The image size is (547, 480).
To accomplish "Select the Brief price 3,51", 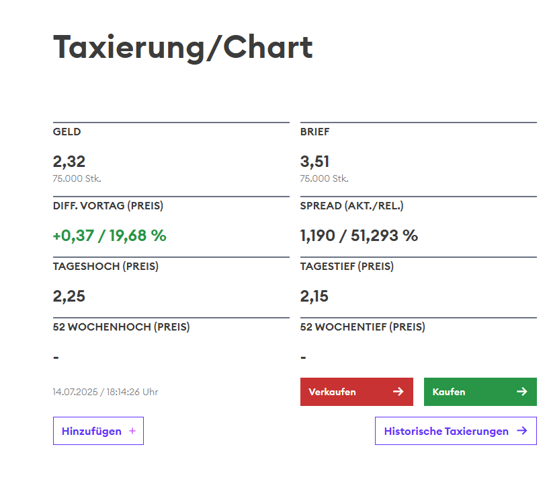I will pyautogui.click(x=315, y=162).
